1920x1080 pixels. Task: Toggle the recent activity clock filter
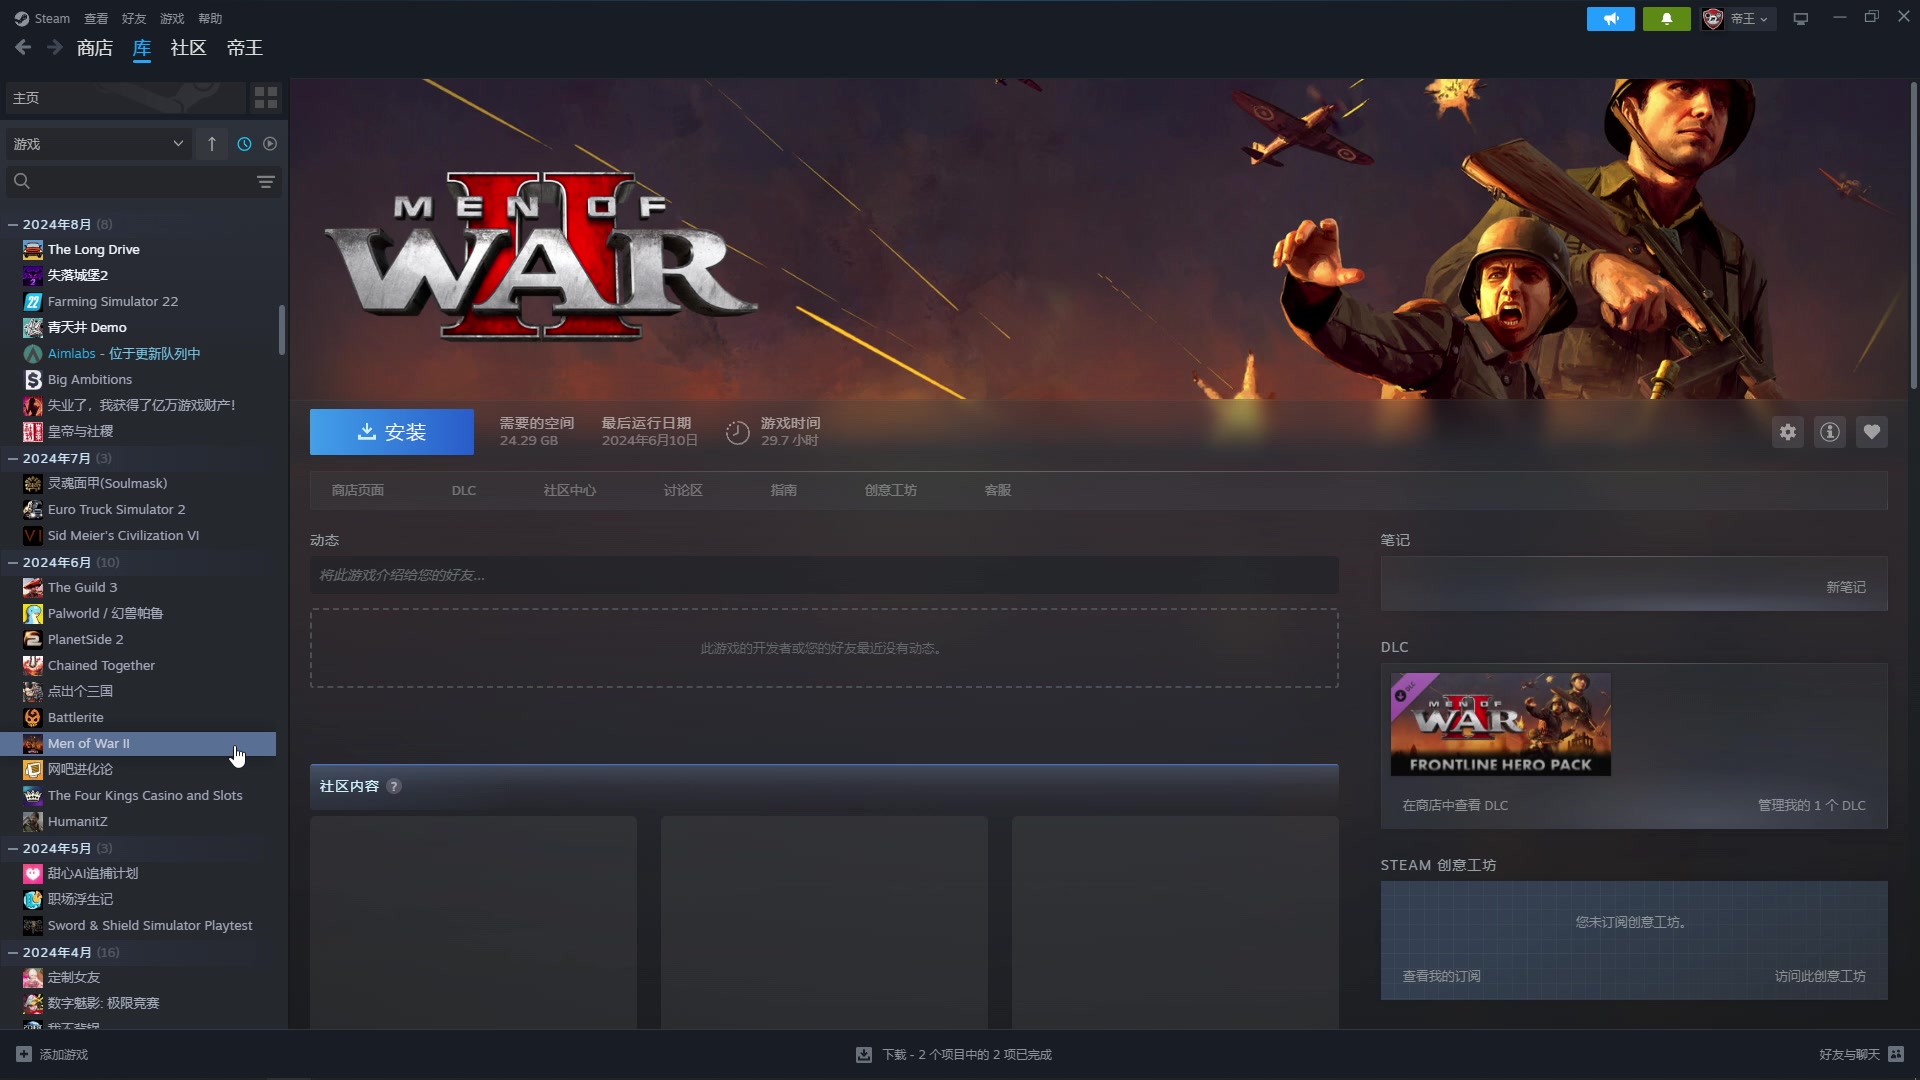click(x=244, y=144)
